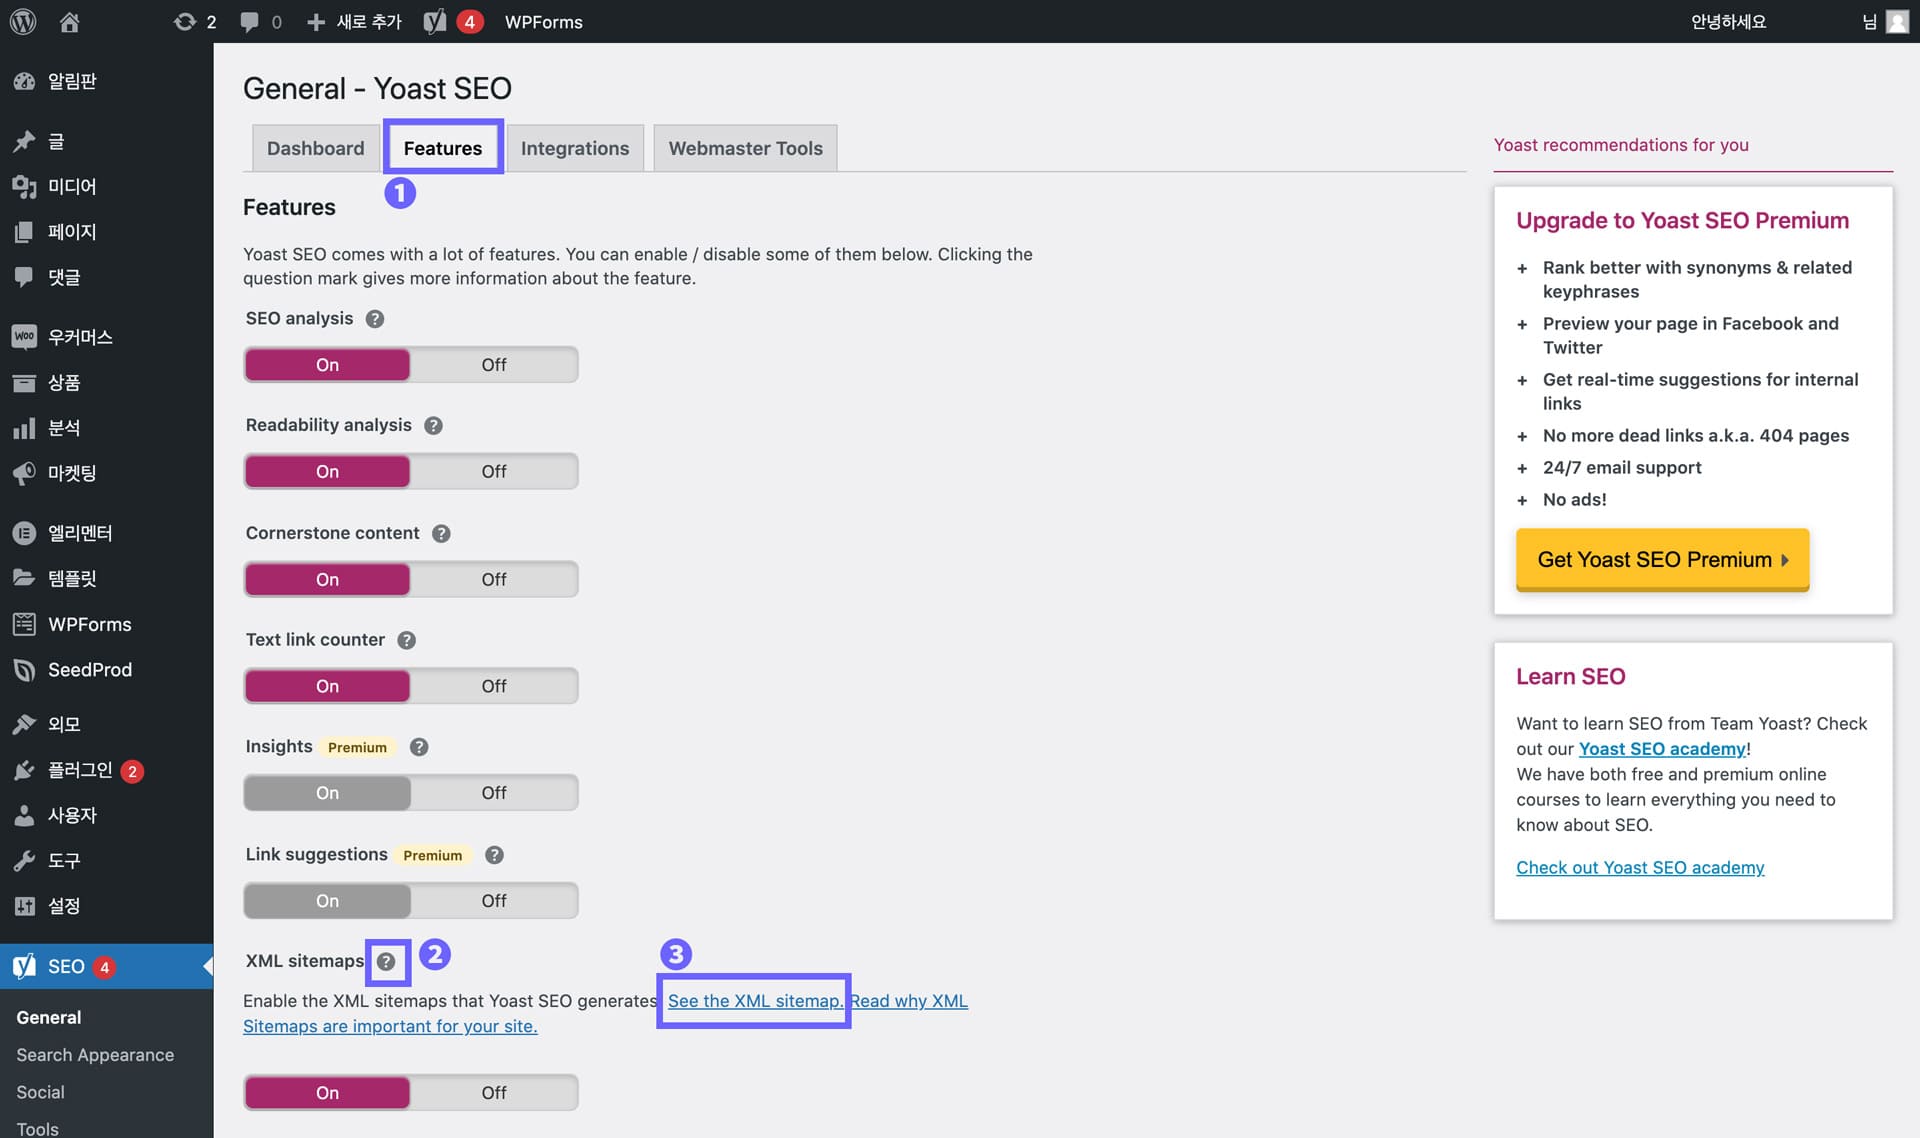Expand WooCommerce menu in sidebar
The height and width of the screenshot is (1138, 1920).
[80, 337]
